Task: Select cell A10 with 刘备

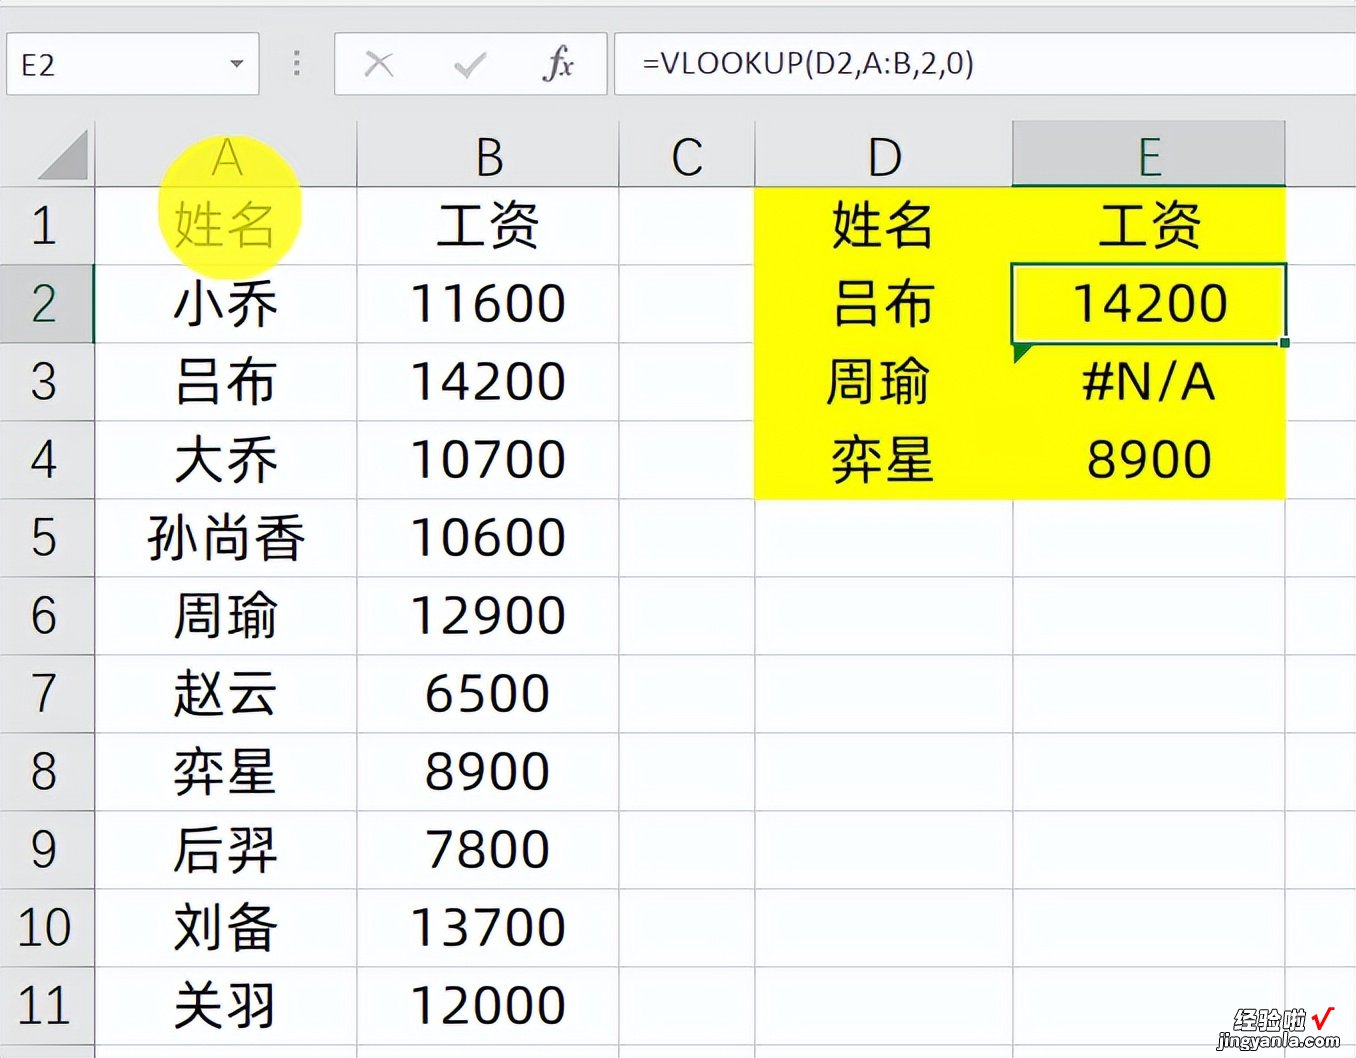Action: coord(226,928)
